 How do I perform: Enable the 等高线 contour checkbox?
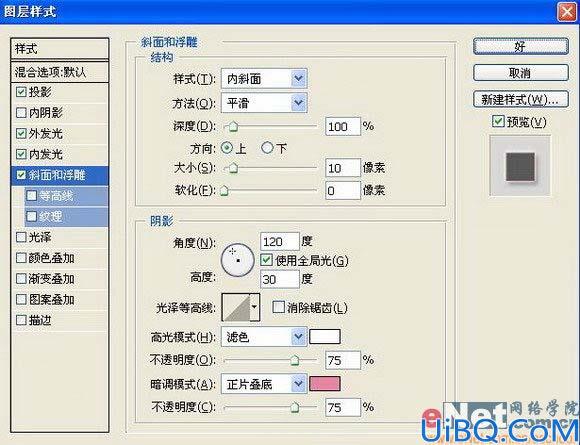32,195
